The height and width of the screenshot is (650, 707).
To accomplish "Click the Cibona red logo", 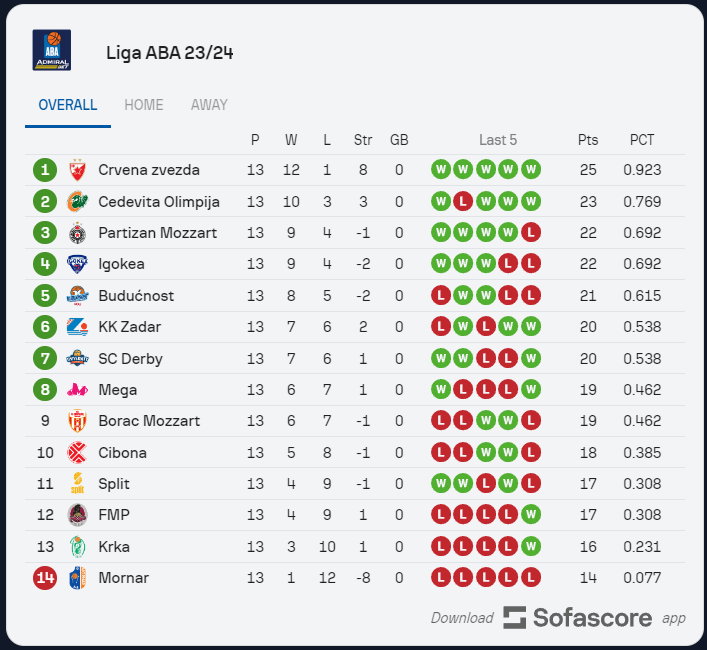I will click(77, 452).
